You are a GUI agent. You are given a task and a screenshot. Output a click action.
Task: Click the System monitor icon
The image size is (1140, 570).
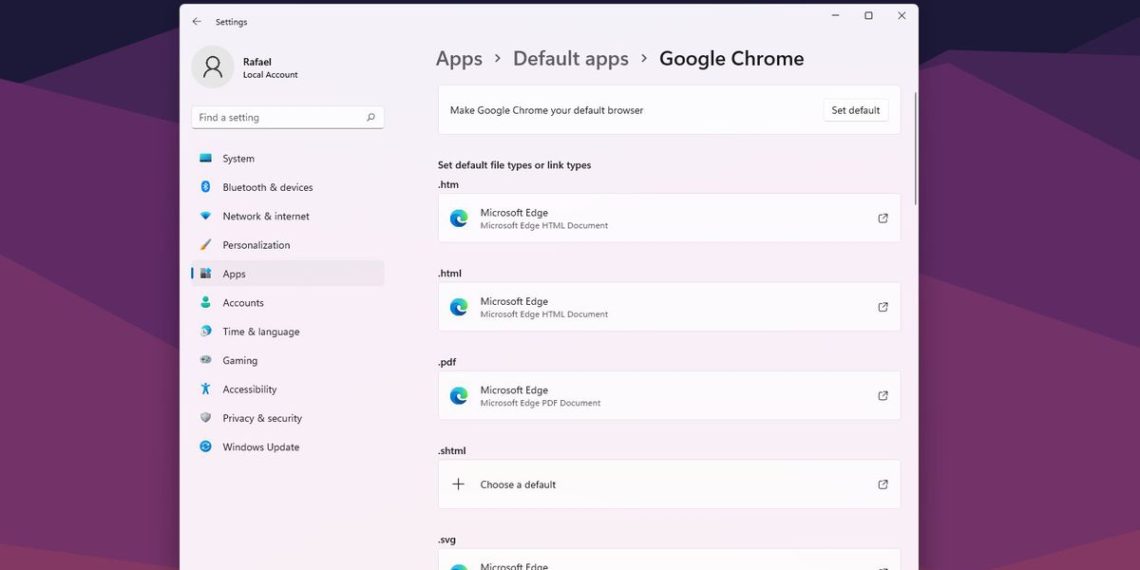coord(206,158)
